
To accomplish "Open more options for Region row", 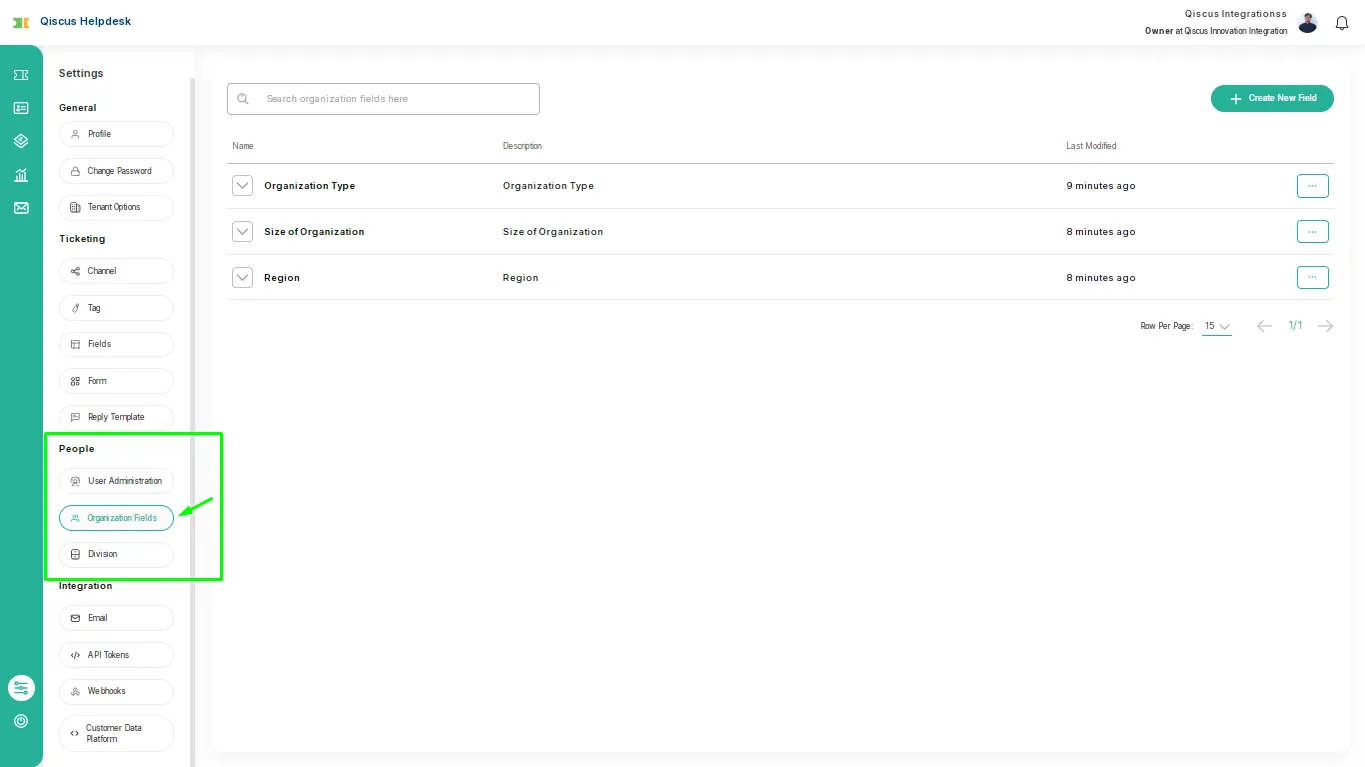I will click(x=1312, y=277).
